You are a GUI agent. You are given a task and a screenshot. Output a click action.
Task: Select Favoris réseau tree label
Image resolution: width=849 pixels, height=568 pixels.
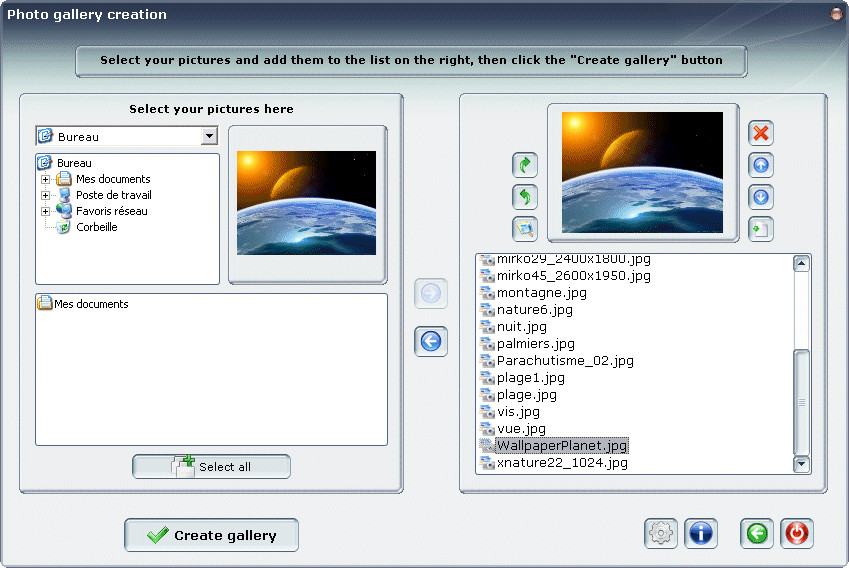(x=112, y=211)
